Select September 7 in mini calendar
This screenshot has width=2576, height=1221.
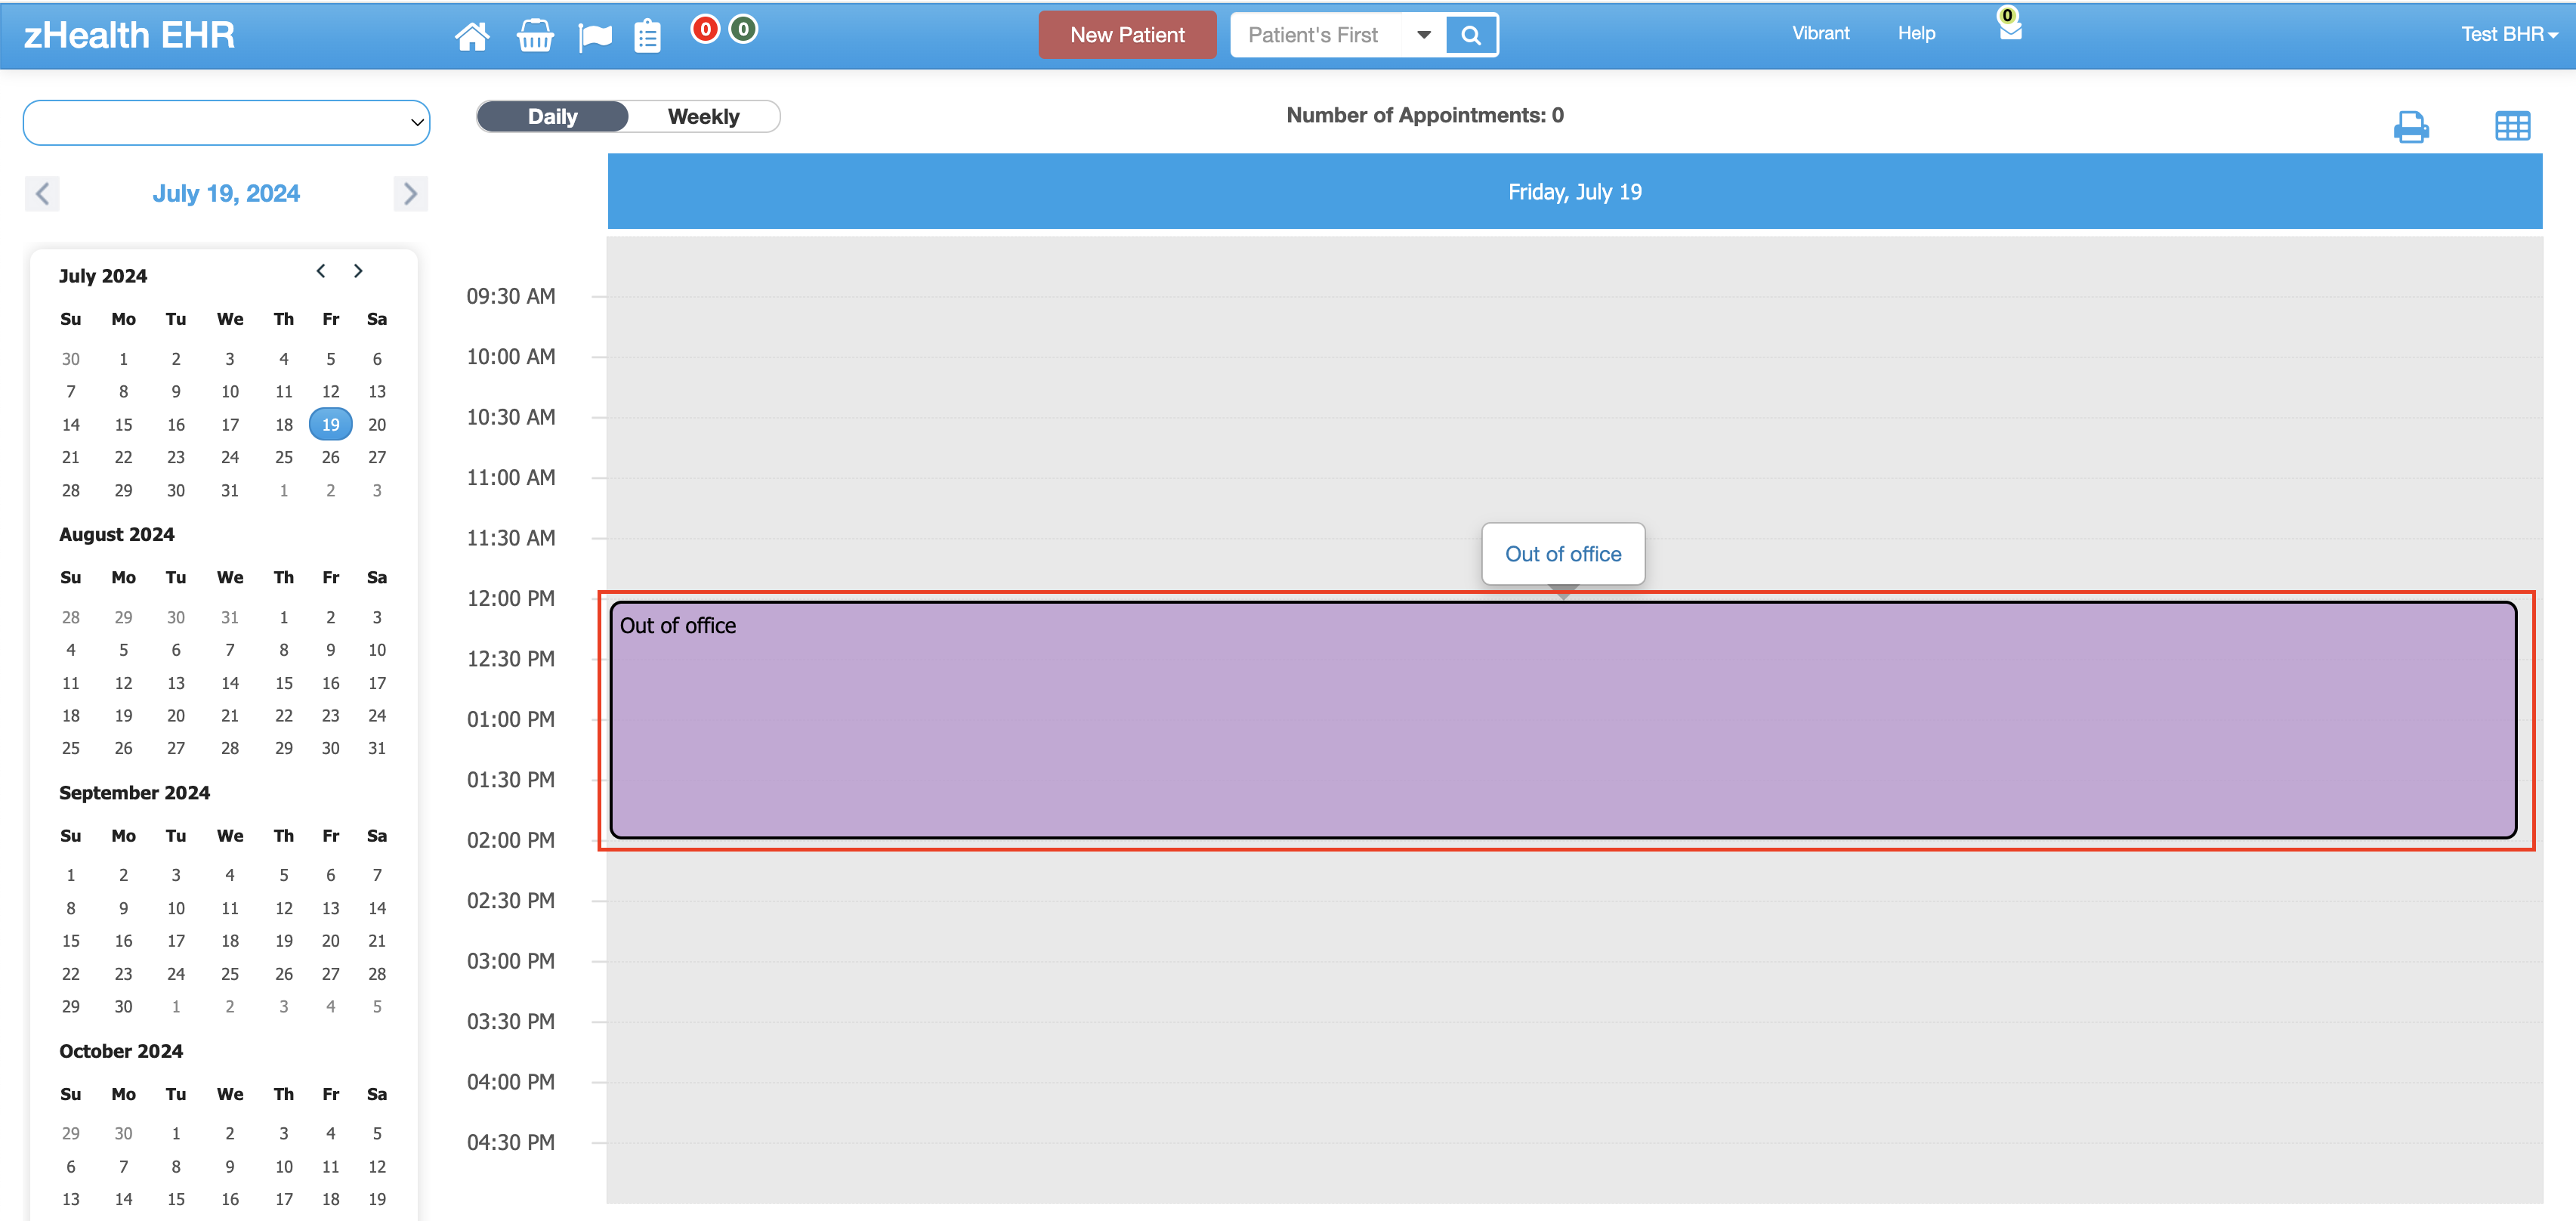click(x=377, y=875)
